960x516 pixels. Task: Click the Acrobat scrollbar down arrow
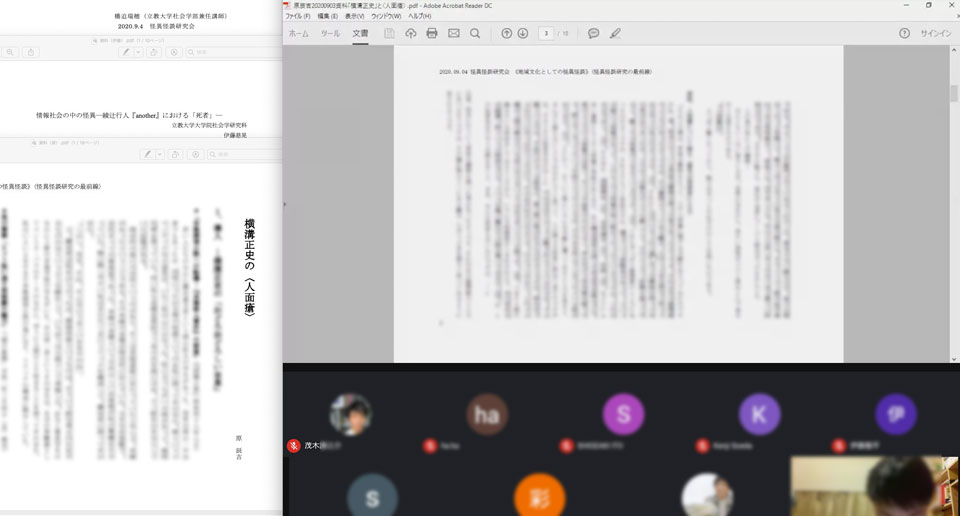tap(954, 359)
